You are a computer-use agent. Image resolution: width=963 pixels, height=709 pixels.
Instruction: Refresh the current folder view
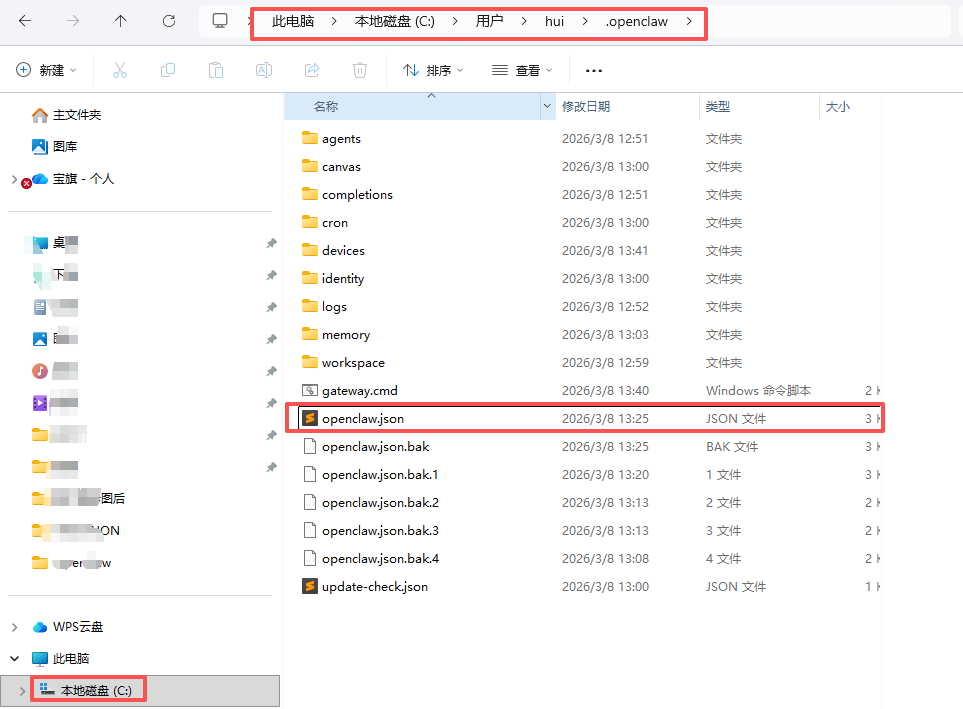coord(169,21)
